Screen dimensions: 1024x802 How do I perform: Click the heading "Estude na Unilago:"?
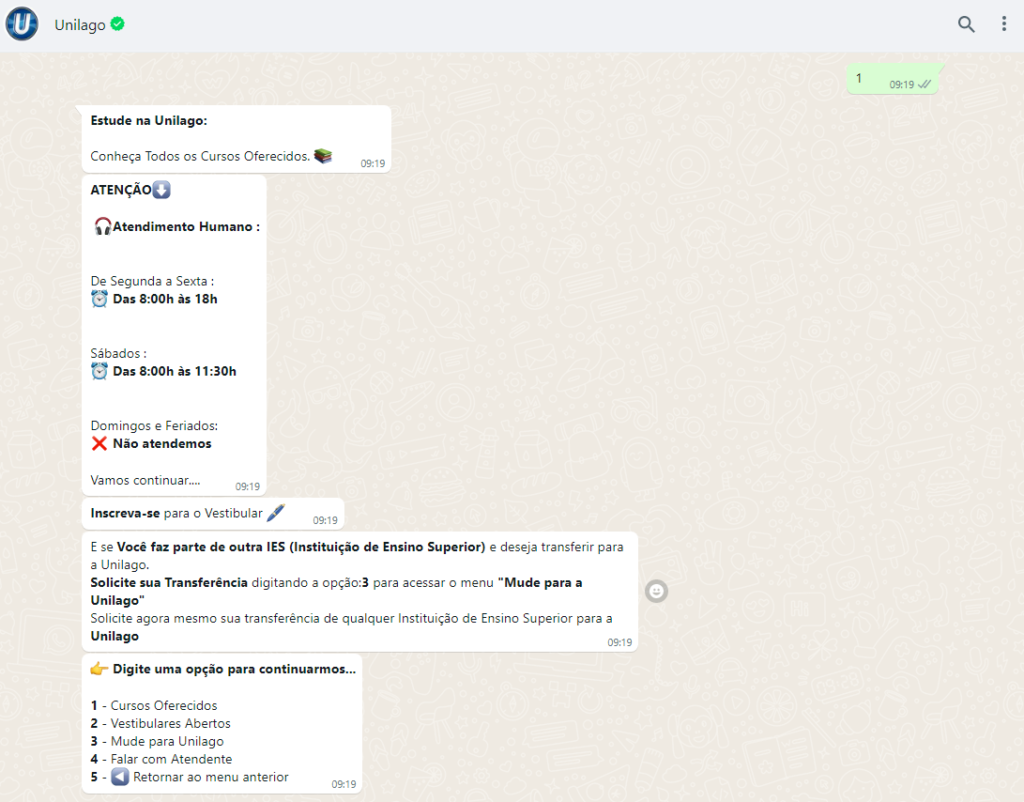coord(149,121)
